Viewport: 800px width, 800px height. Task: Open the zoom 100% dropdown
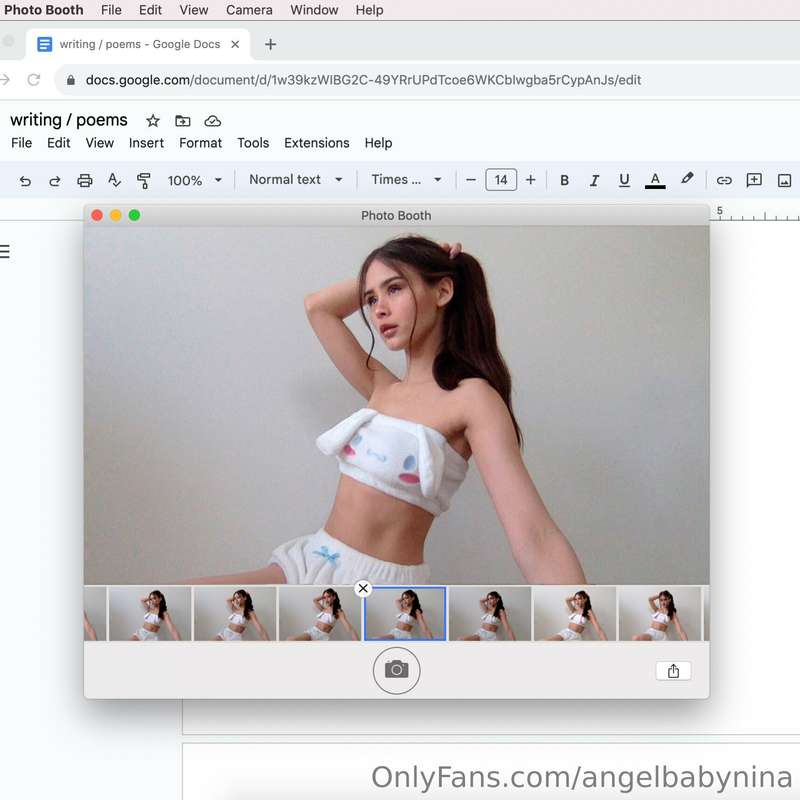[194, 181]
